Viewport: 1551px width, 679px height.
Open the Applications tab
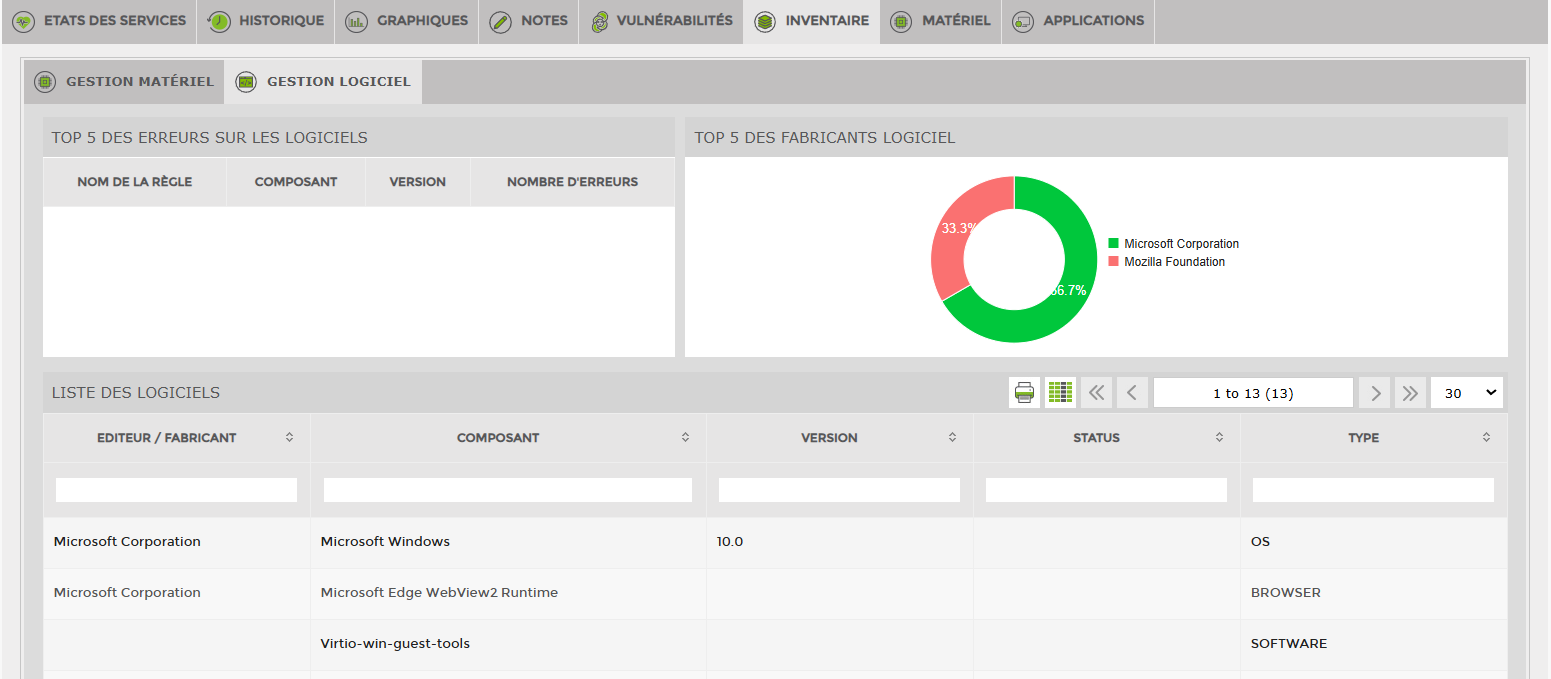(x=1079, y=21)
